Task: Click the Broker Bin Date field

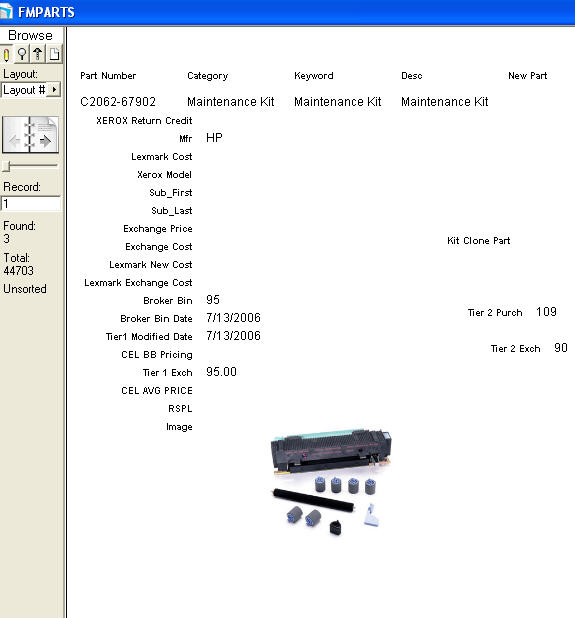Action: pyautogui.click(x=233, y=318)
